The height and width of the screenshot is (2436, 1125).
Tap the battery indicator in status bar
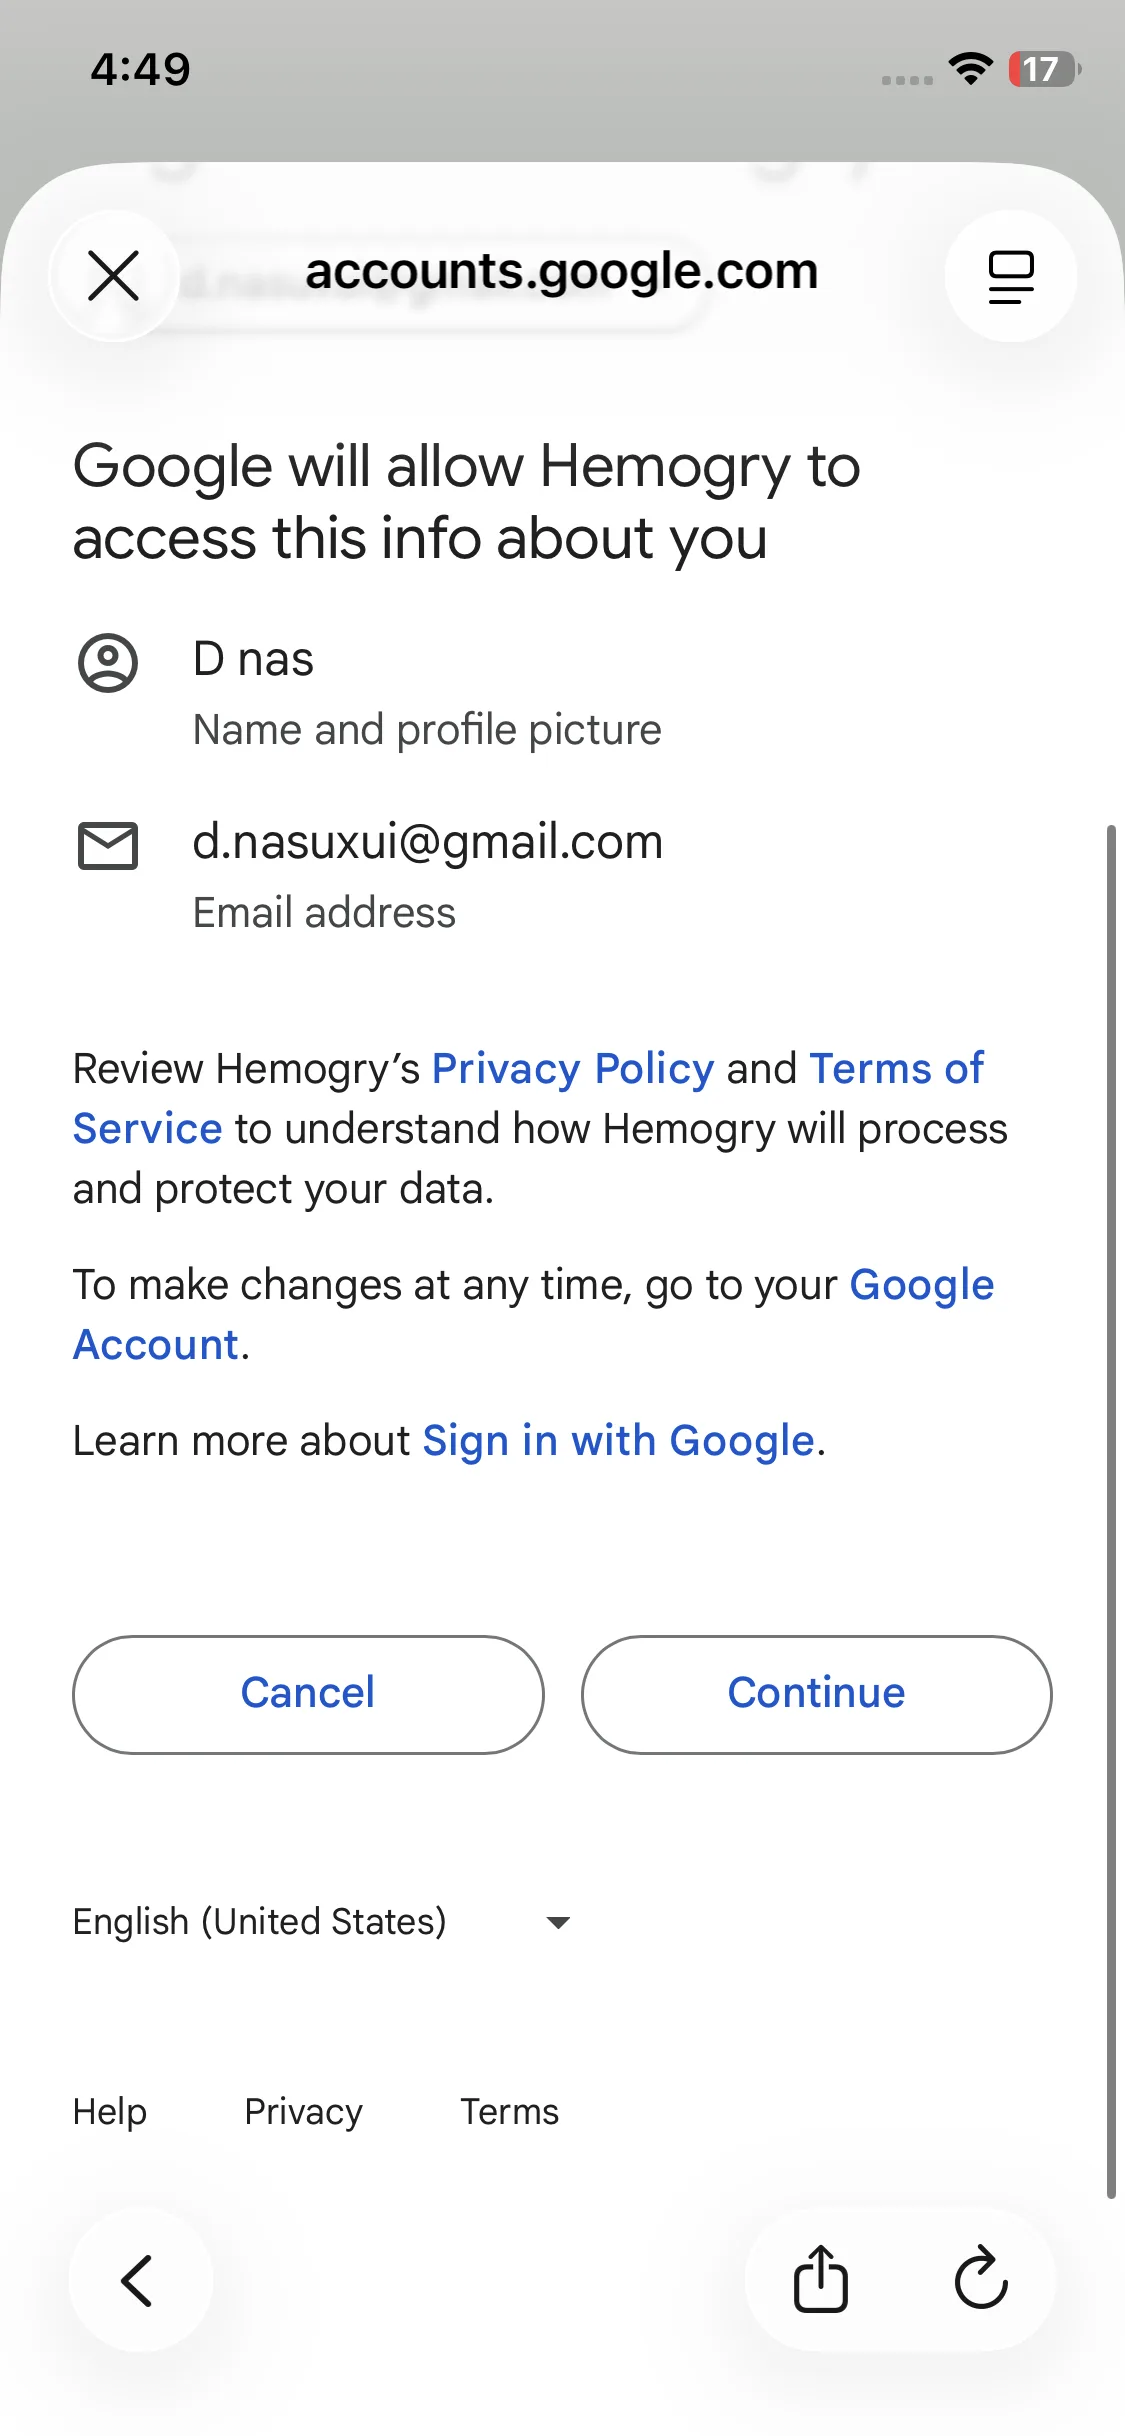pyautogui.click(x=1044, y=69)
